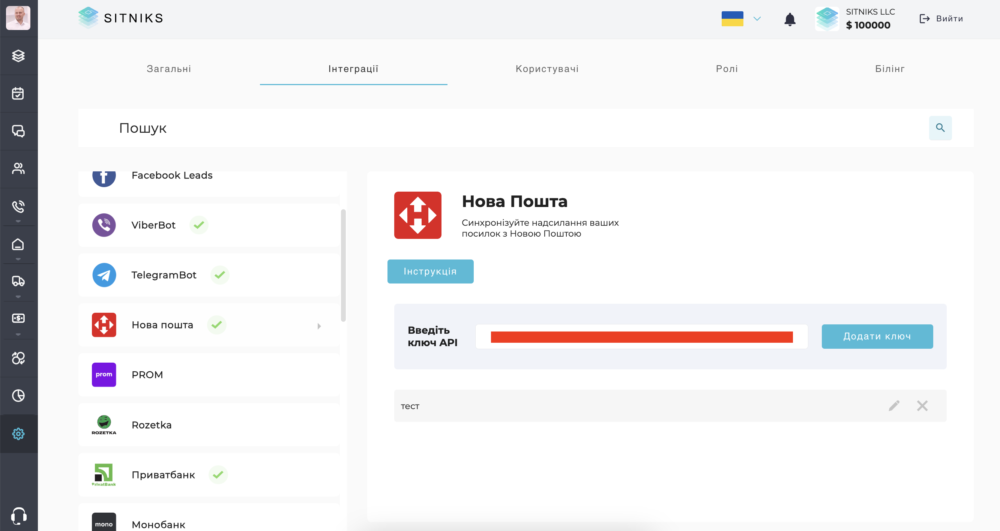Select TelegramBot integration
This screenshot has height=531, width=1000.
(209, 275)
